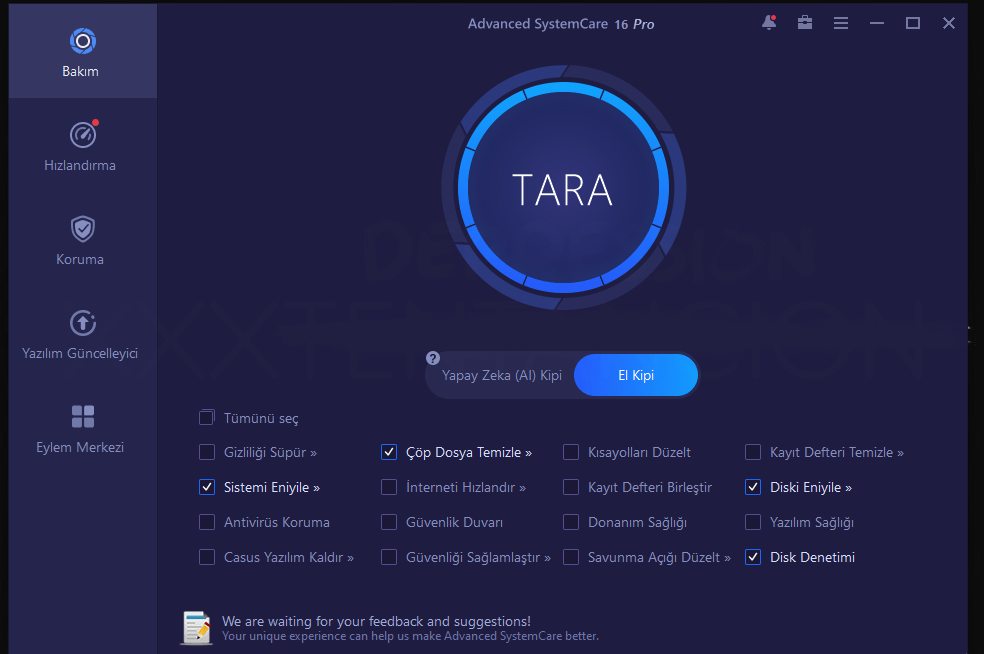Uncheck the Çöp Dosya Temizle checkbox

(x=389, y=453)
